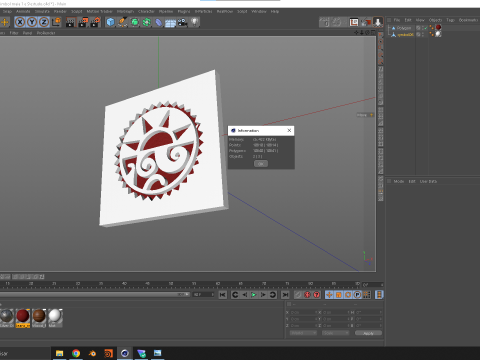Toggle red Autokeying button
The width and height of the screenshot is (480, 360).
tap(316, 295)
